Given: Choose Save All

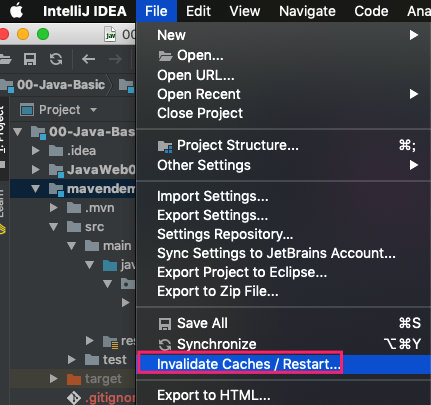Looking at the screenshot, I should 283,323.
